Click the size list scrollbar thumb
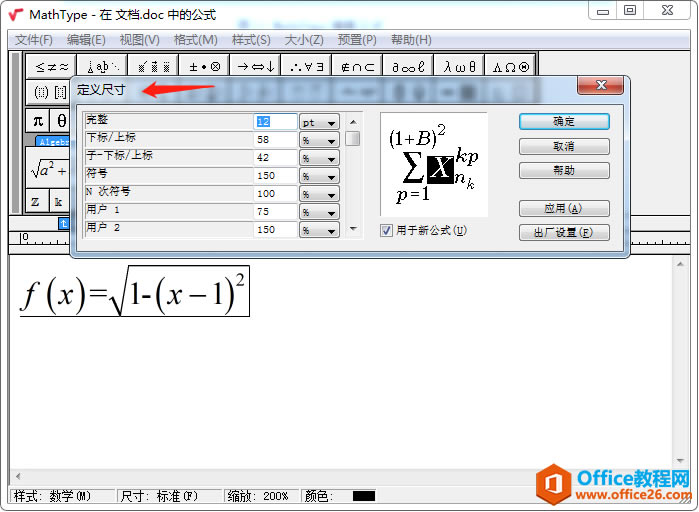The width and height of the screenshot is (699, 512). 353,139
